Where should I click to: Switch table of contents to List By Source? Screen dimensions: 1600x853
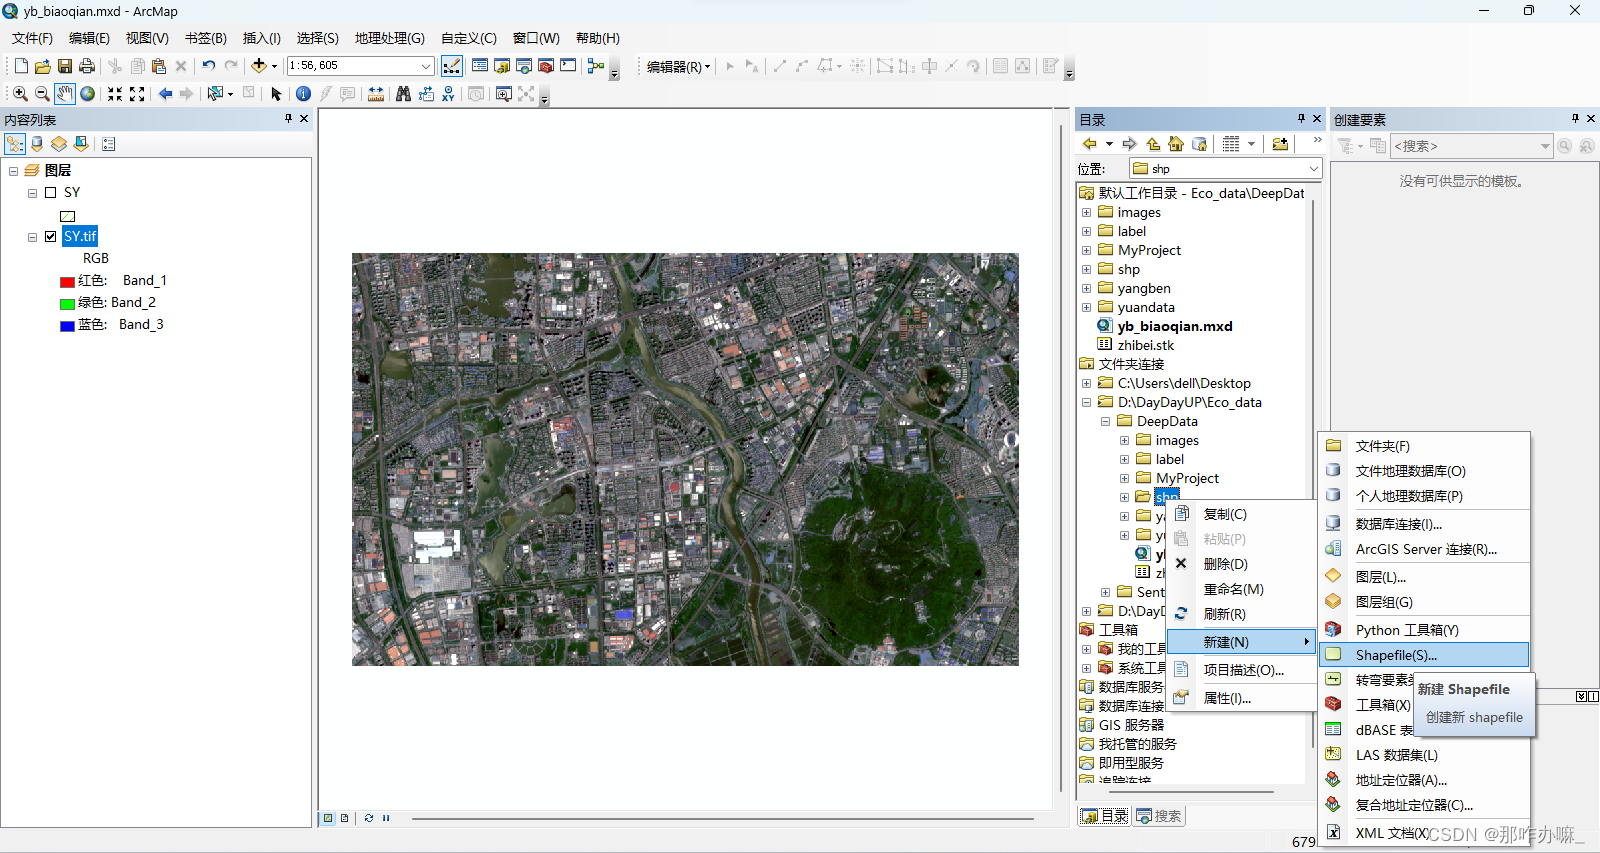37,144
